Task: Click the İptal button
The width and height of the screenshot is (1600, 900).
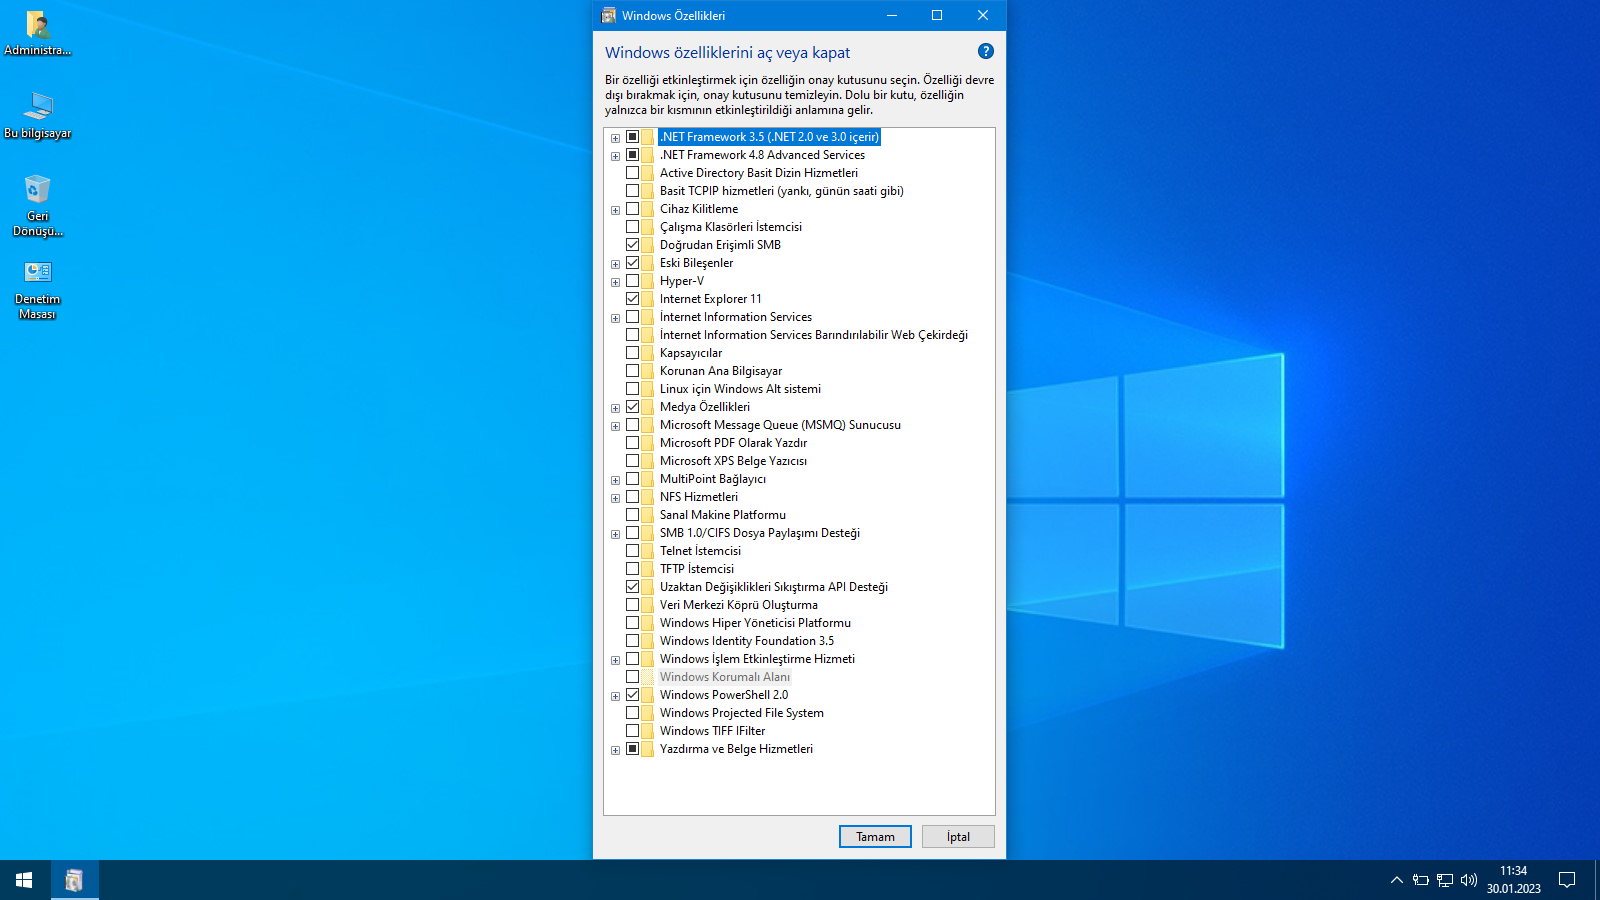Action: click(x=957, y=837)
